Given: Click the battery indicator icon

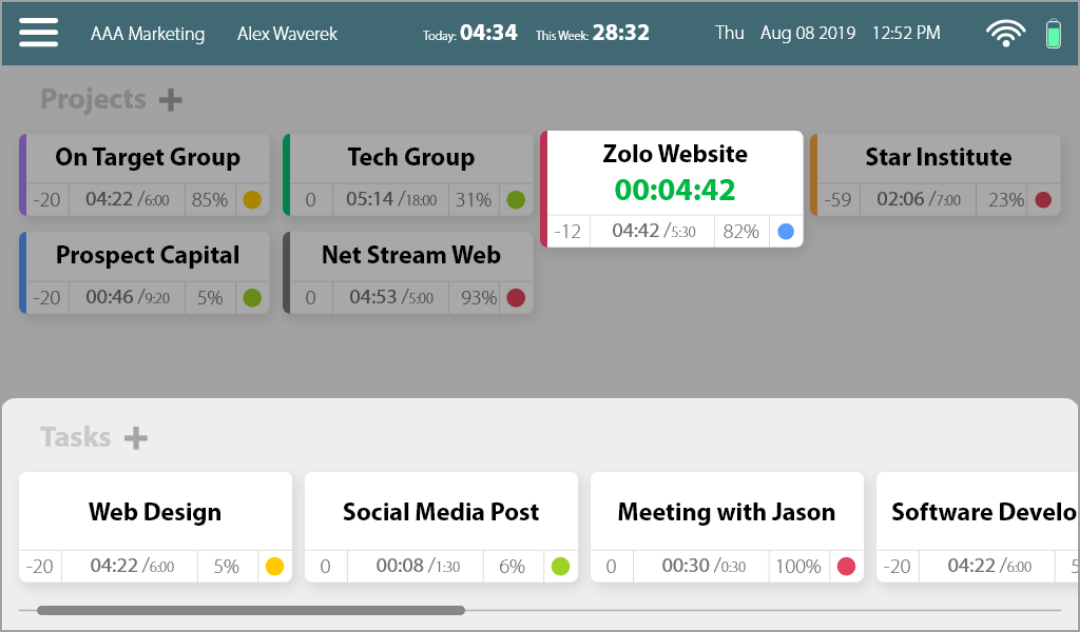Looking at the screenshot, I should 1053,34.
